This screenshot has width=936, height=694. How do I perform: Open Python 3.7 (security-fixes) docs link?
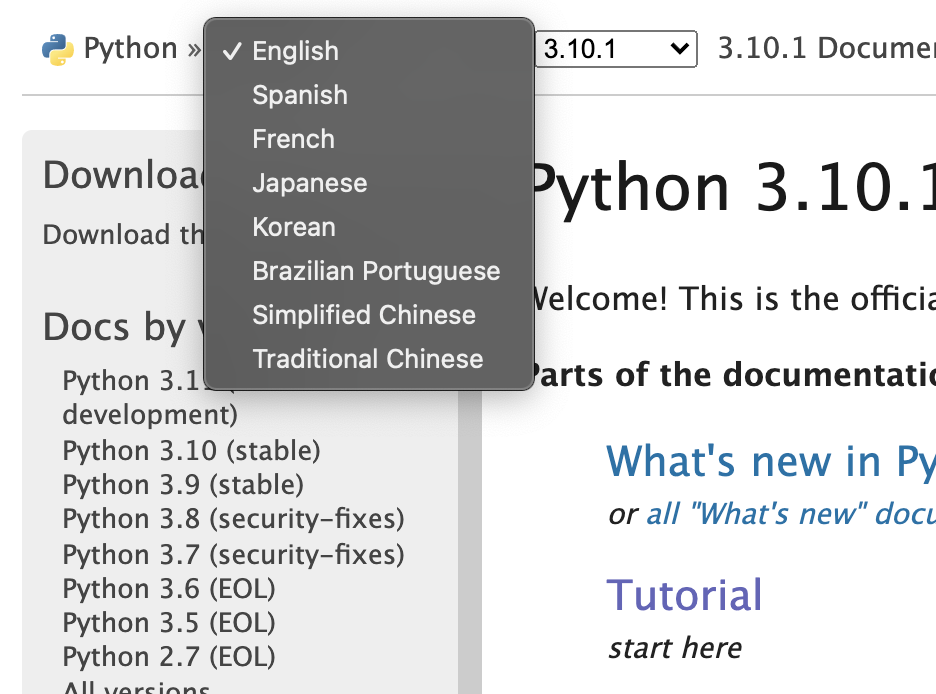(x=233, y=555)
